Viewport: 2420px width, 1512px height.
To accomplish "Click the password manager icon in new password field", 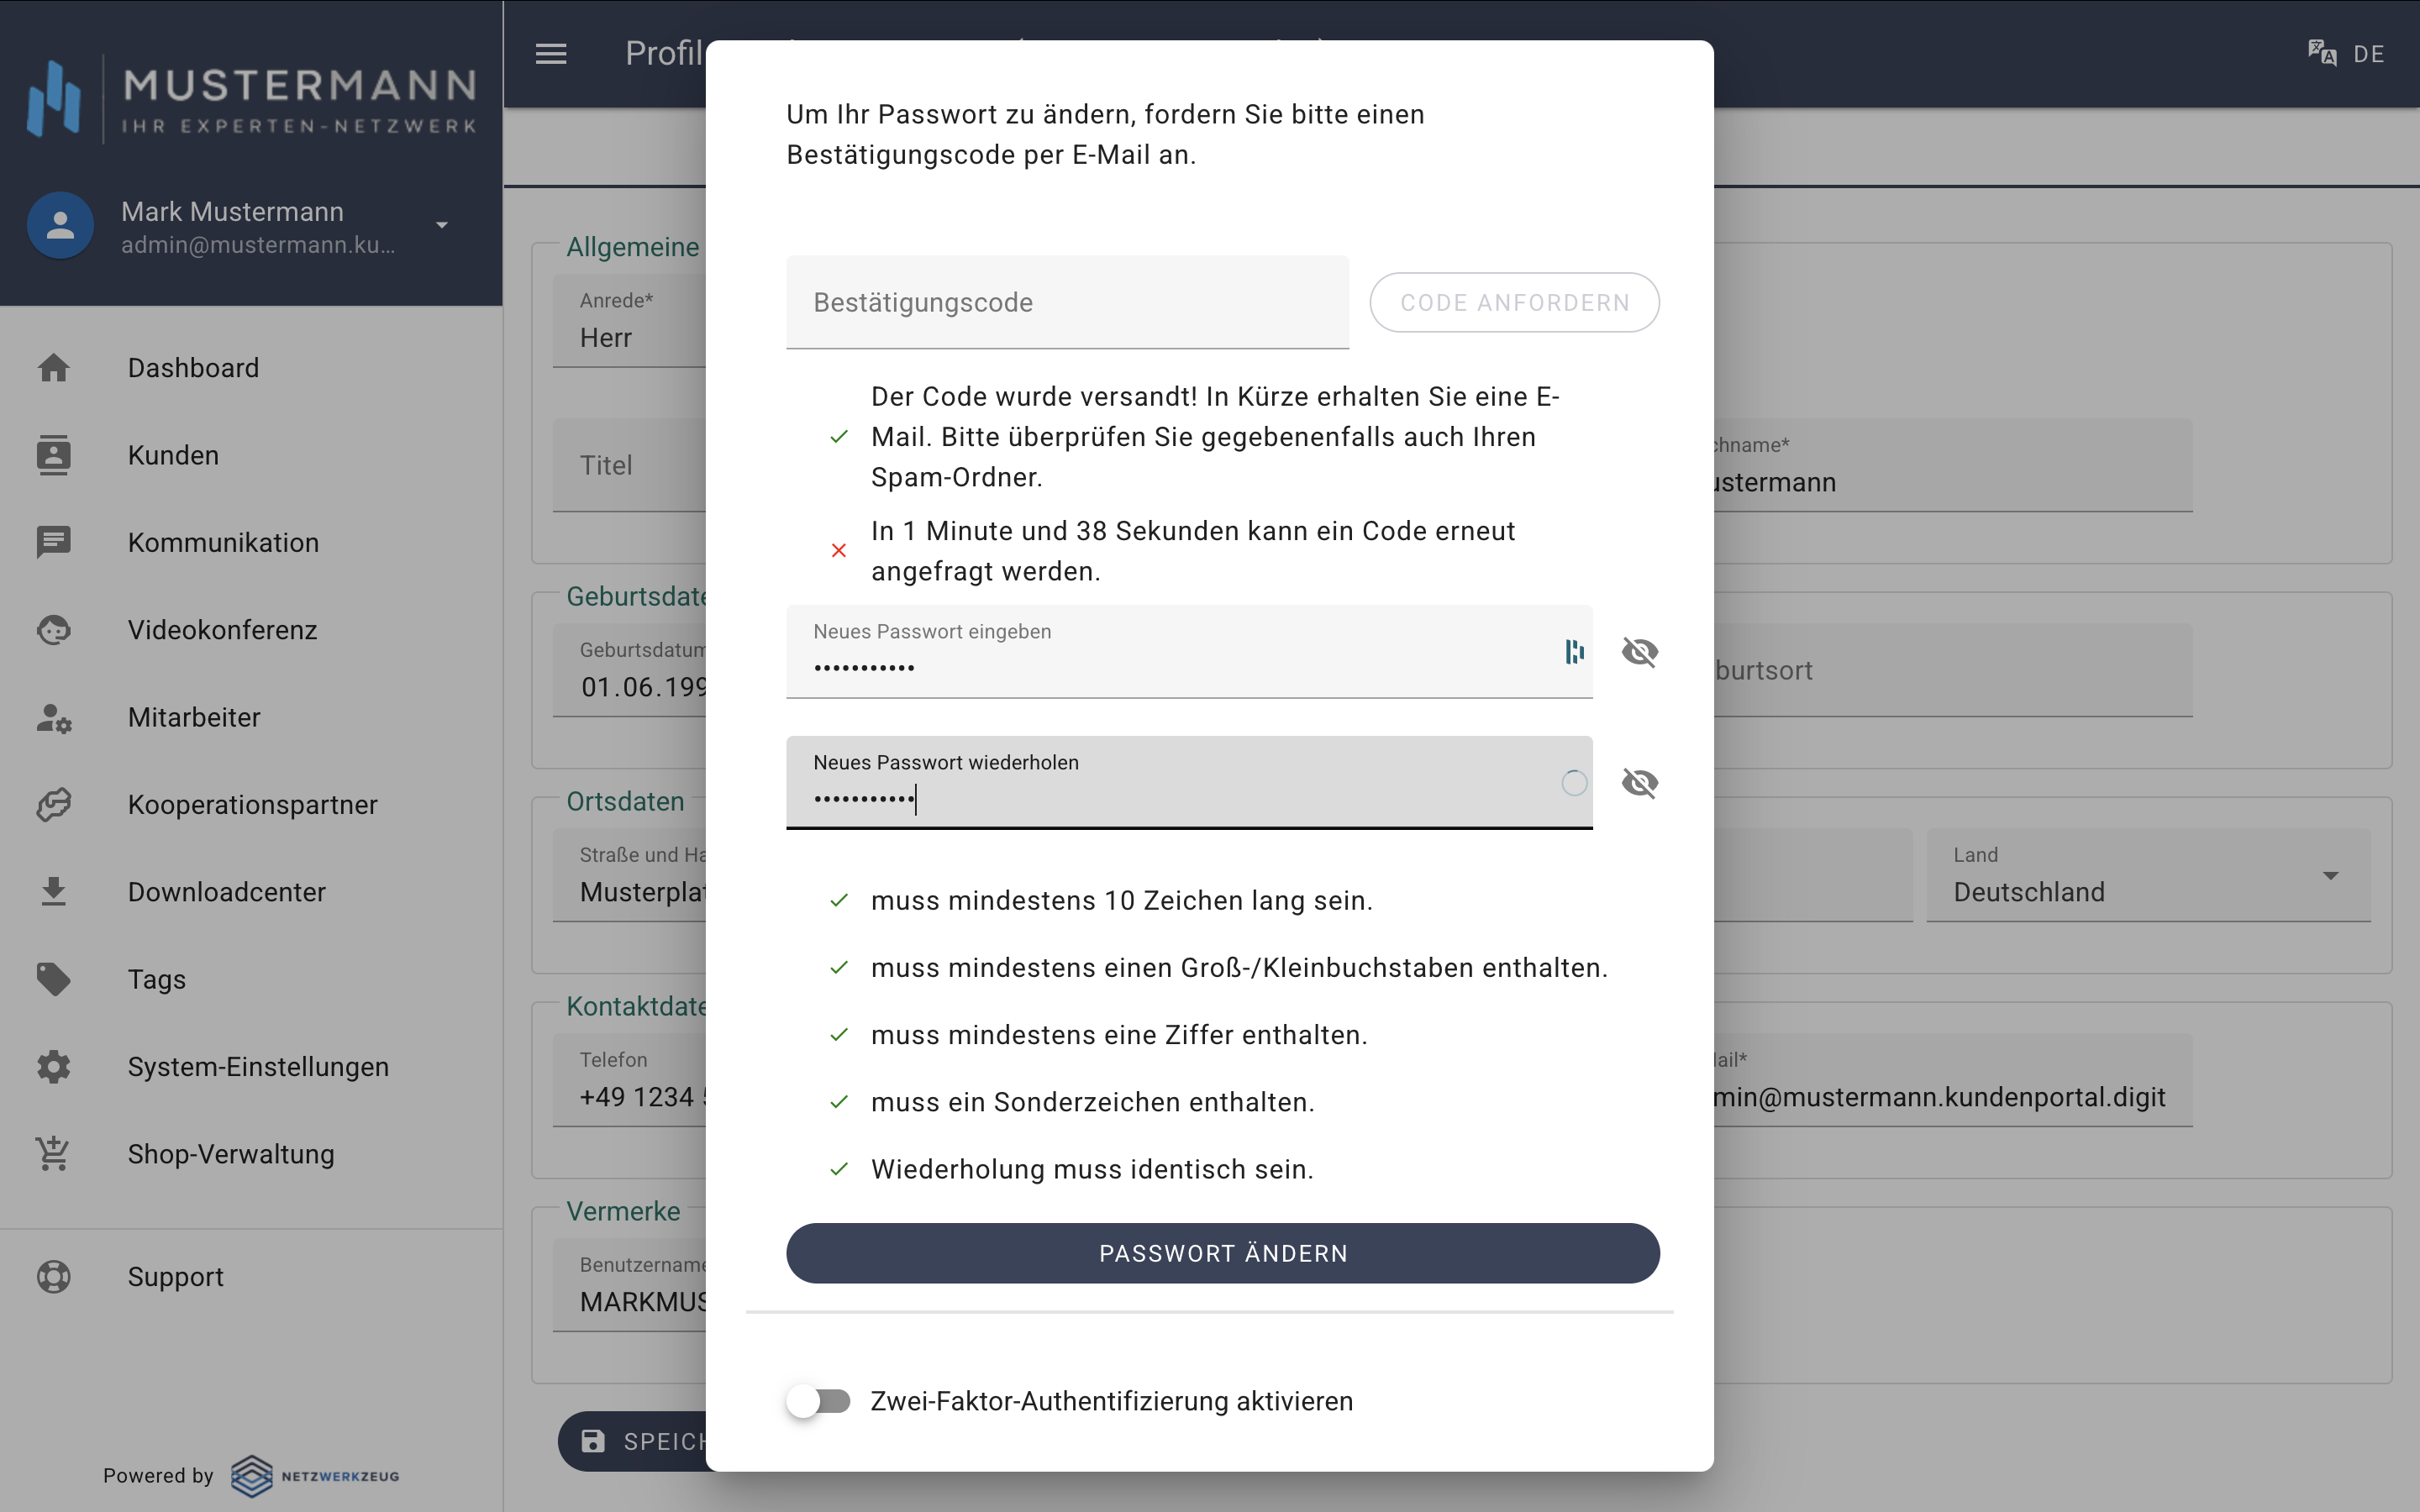I will (x=1574, y=652).
